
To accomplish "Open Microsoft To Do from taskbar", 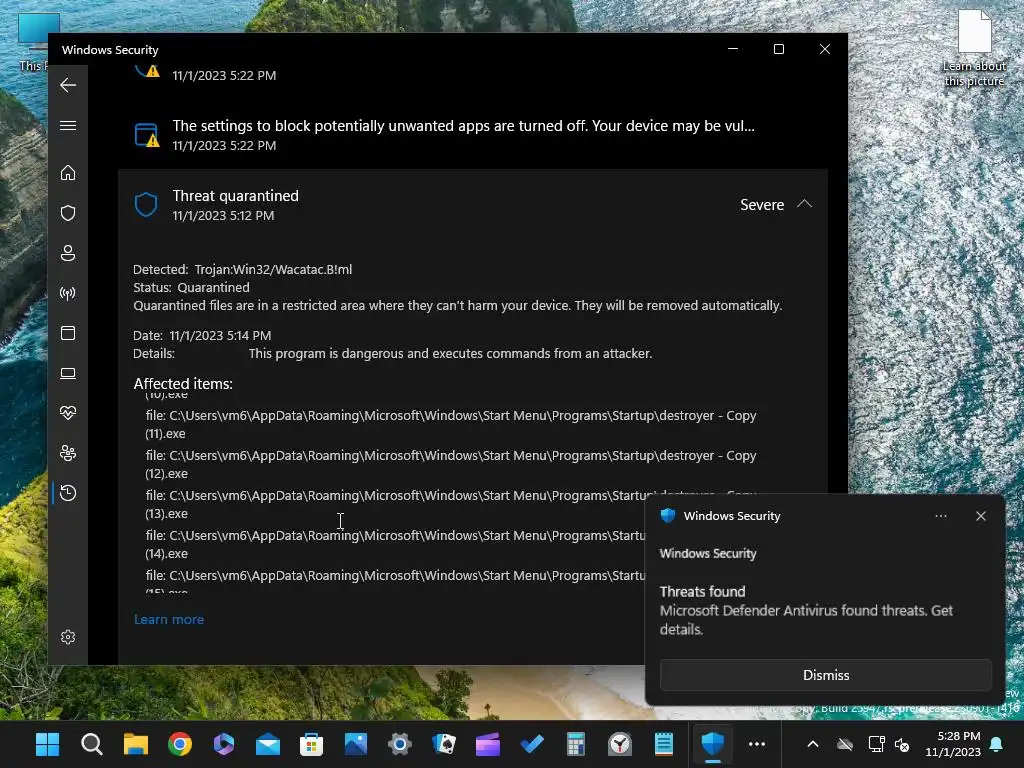I will 532,744.
